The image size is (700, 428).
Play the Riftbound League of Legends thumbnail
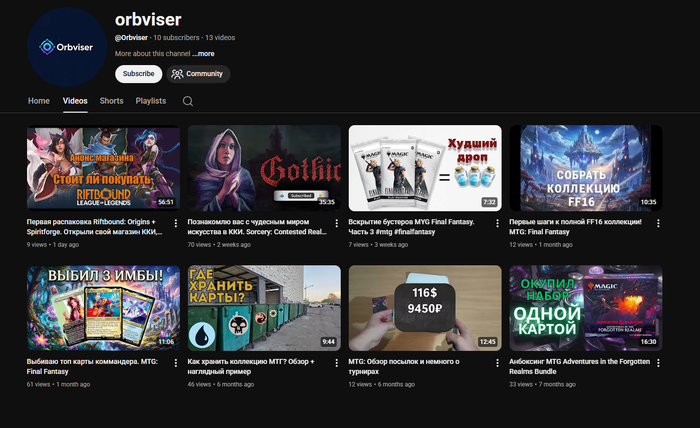104,168
